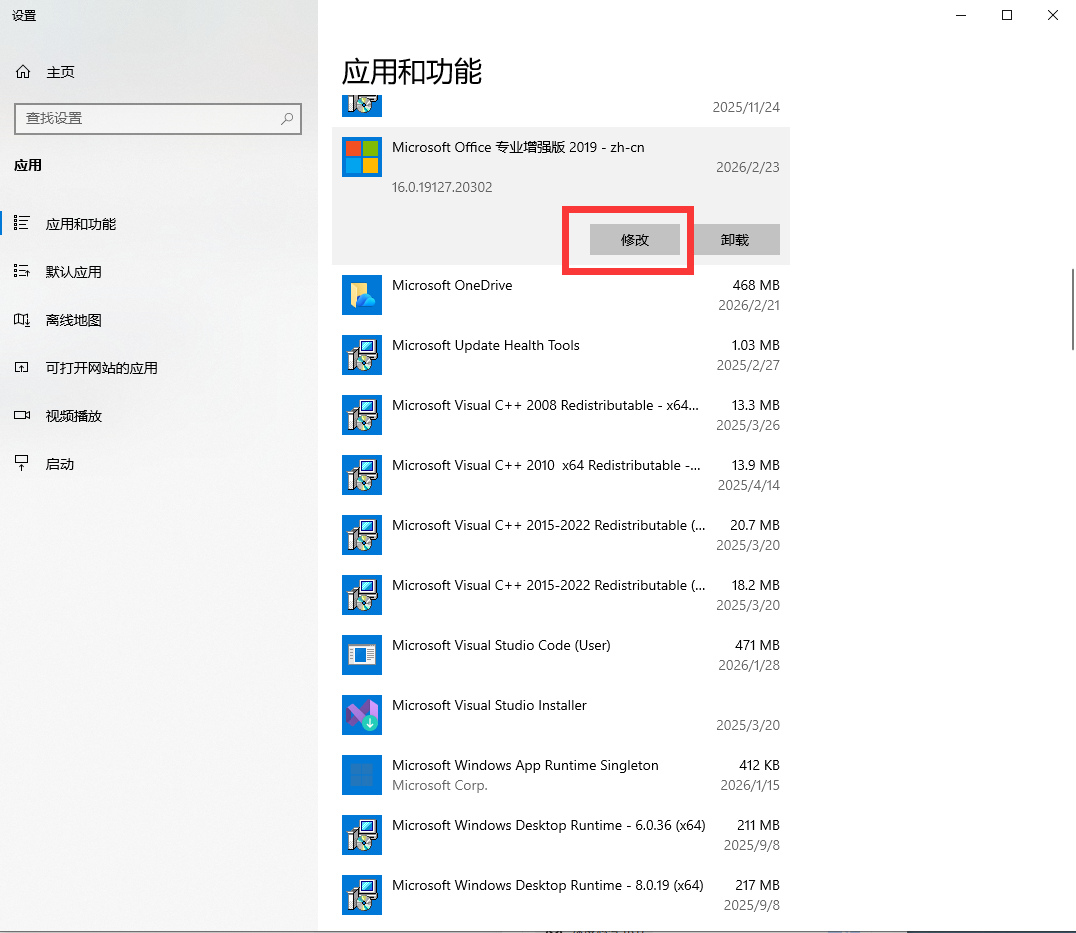
Task: Select Windows Desktop Runtime 6.0.36 (x64) entry
Action: (561, 835)
